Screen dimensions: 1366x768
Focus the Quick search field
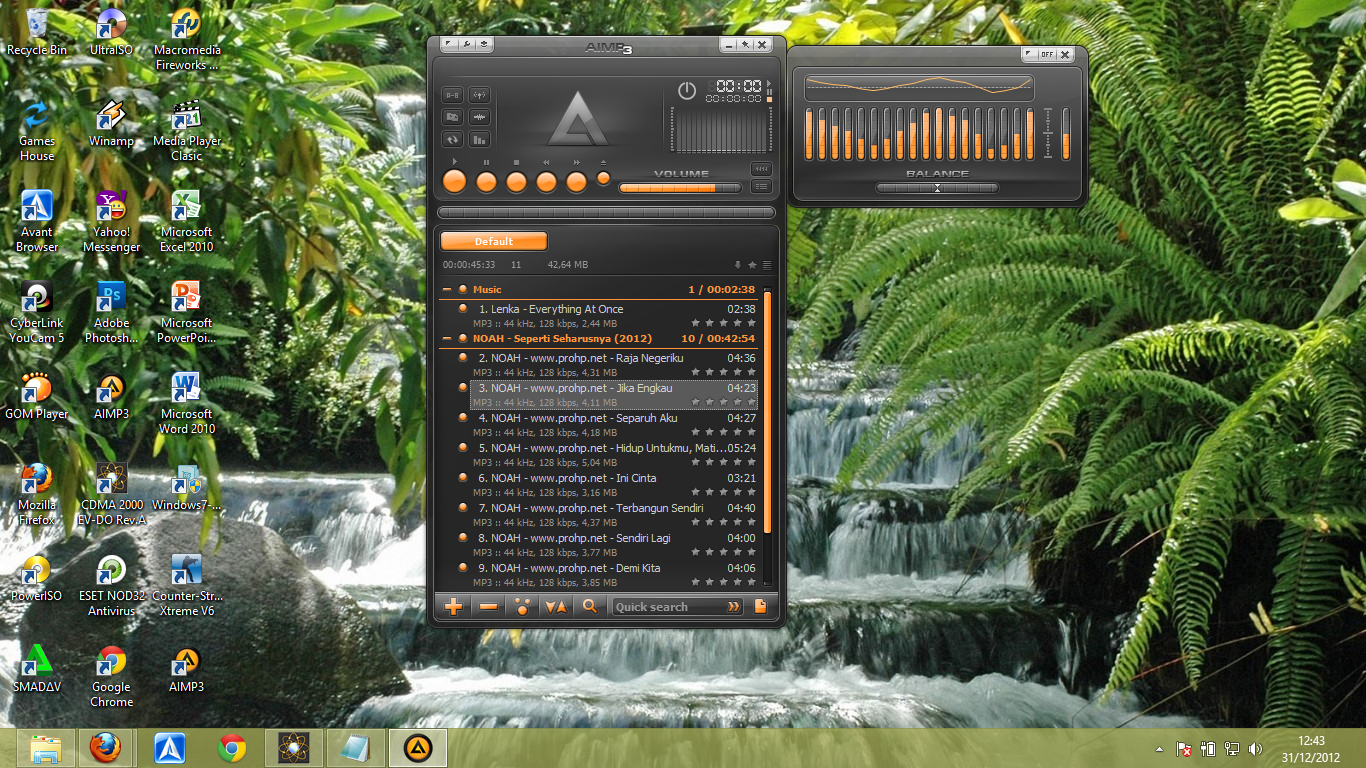668,607
